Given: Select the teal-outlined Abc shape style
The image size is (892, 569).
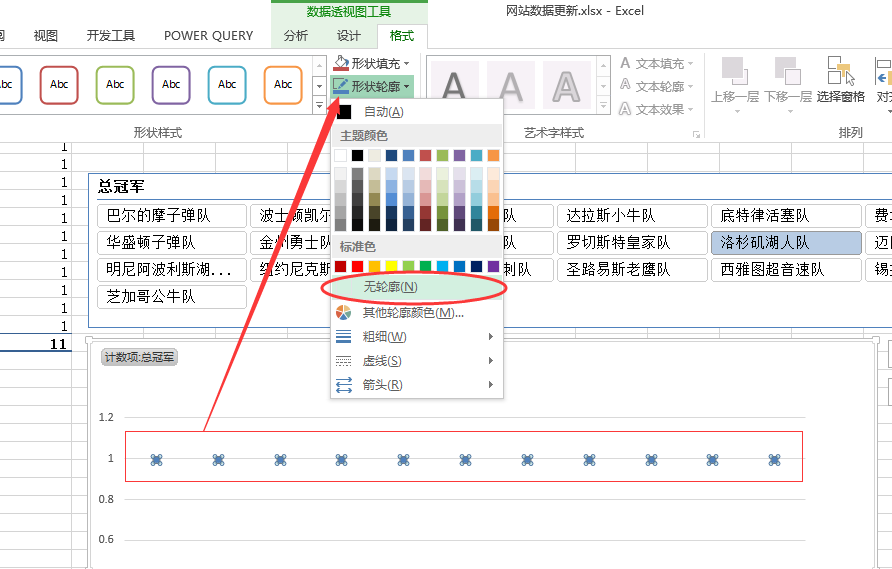Looking at the screenshot, I should coord(227,85).
